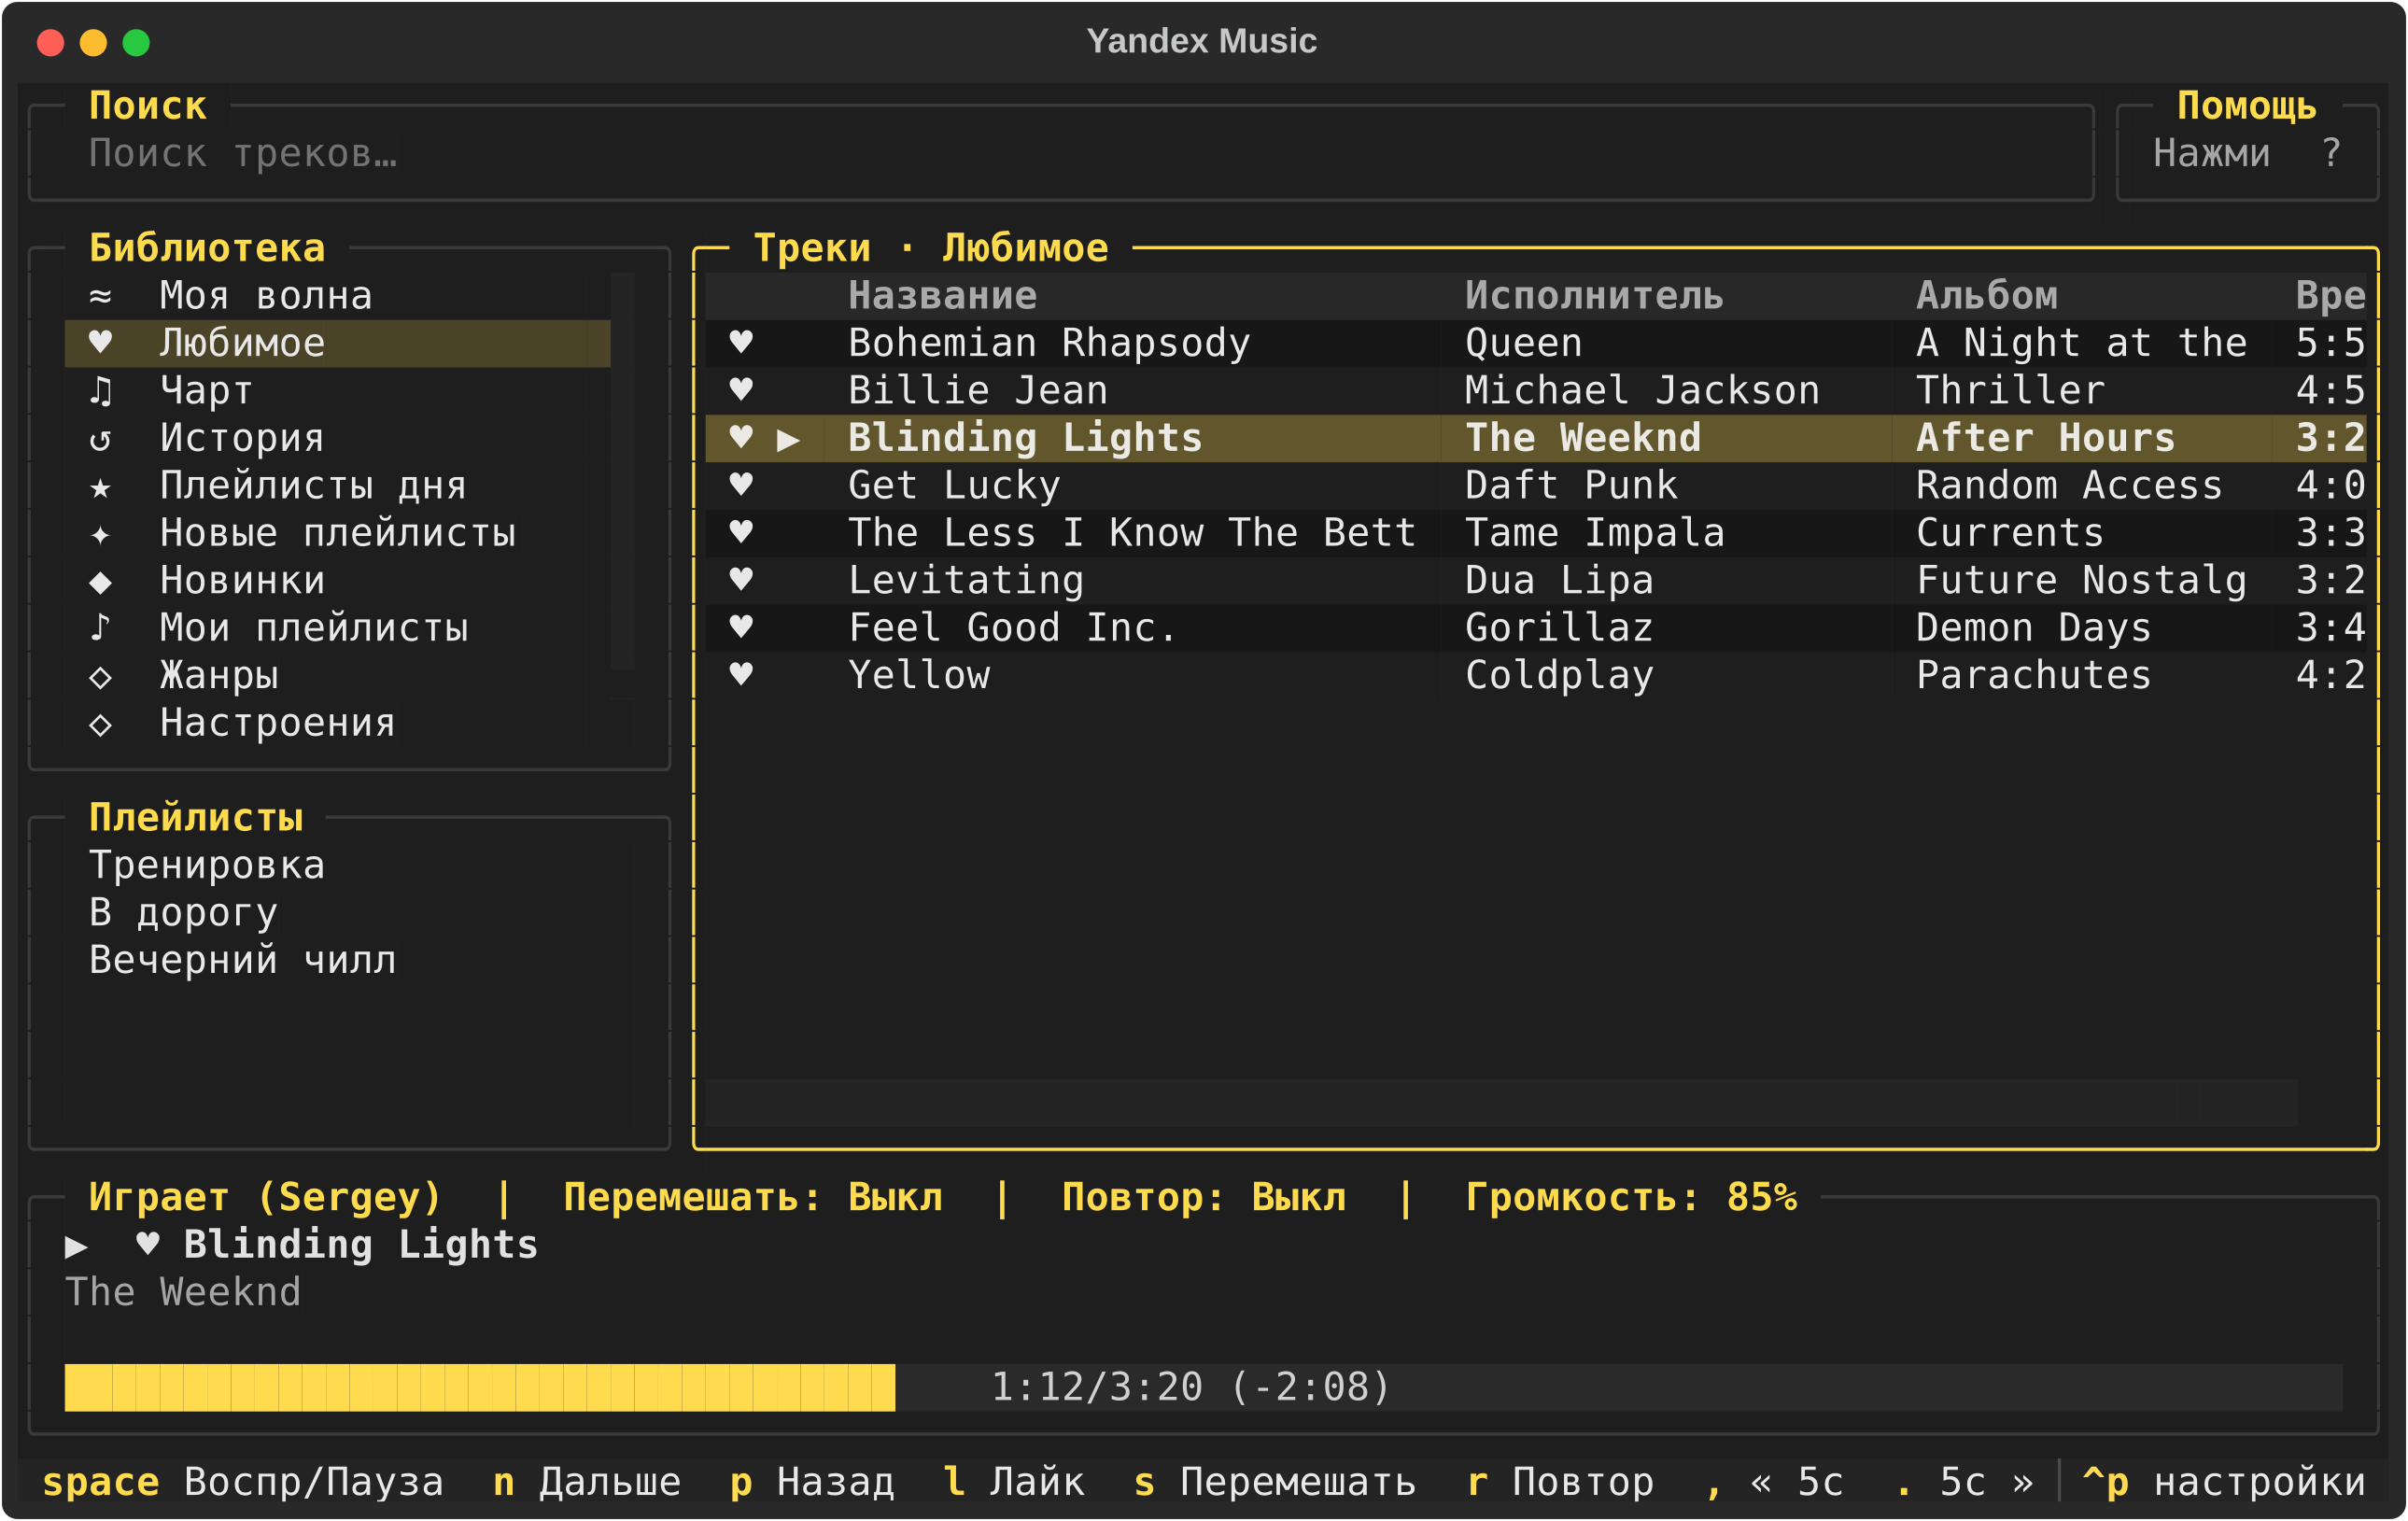Viewport: 2408px width, 1521px height.
Task: Toggle the heart on Get Lucky
Action: [741, 486]
